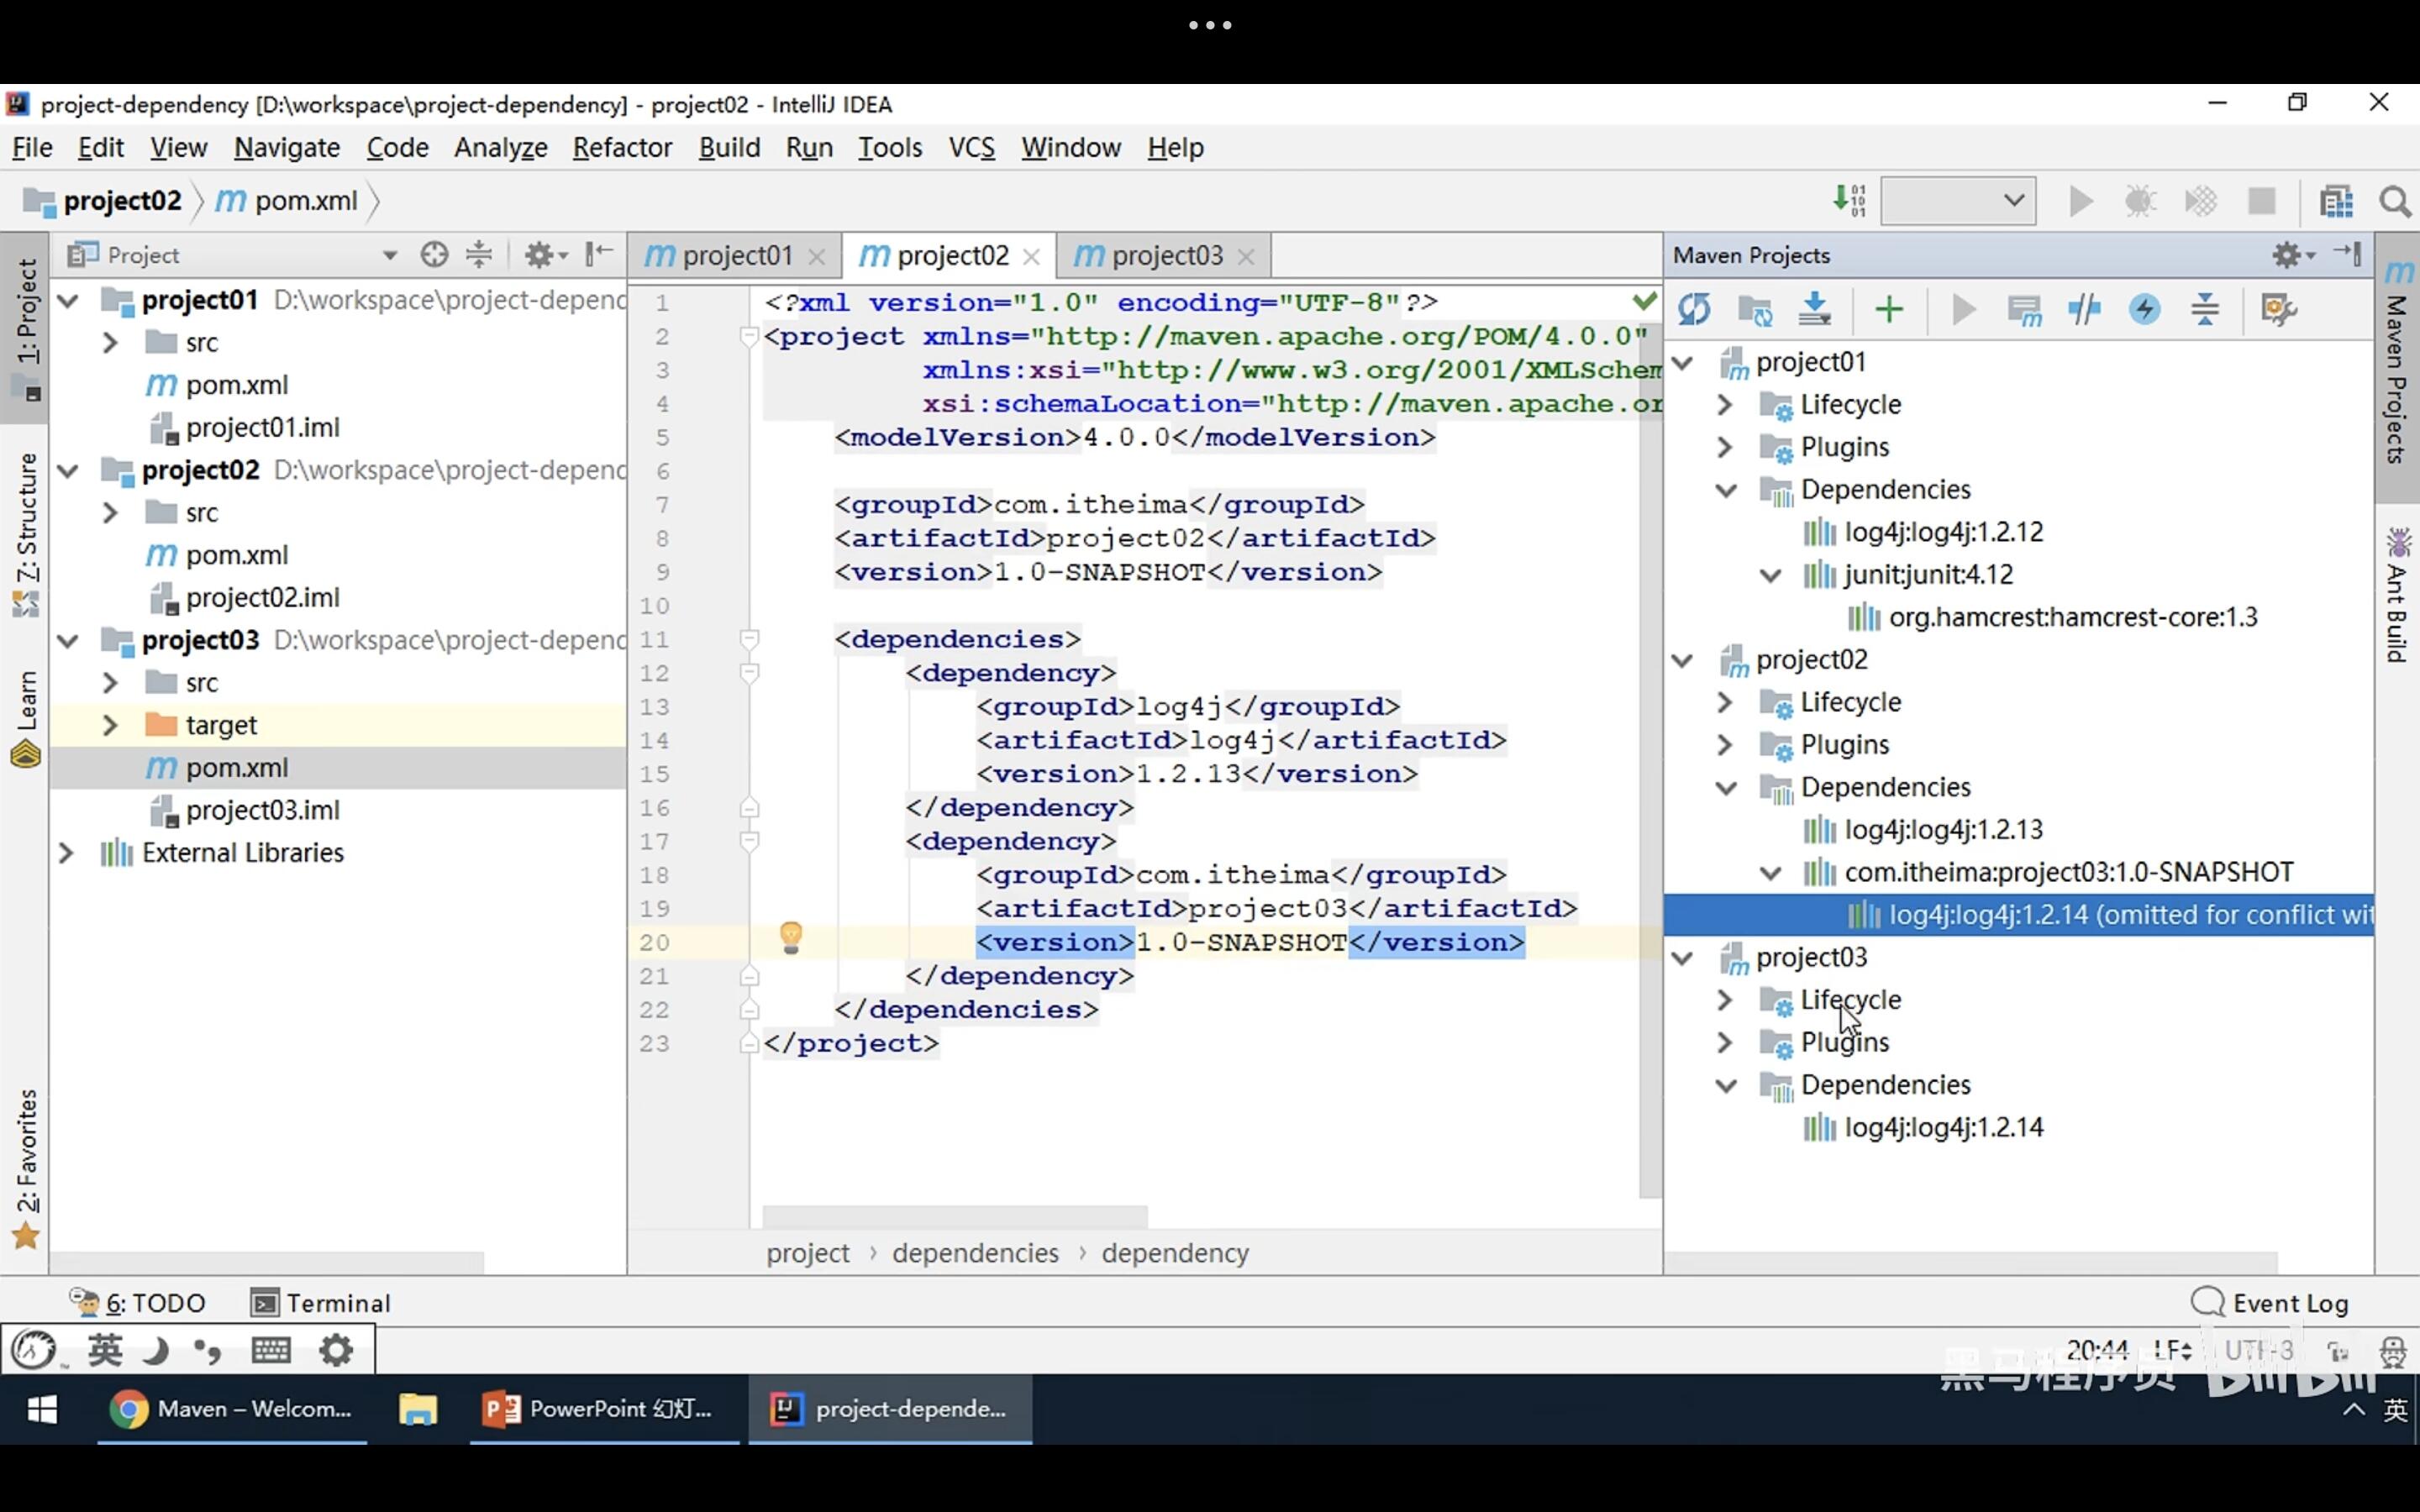Open Maven Projects panel gear menu

(2293, 255)
